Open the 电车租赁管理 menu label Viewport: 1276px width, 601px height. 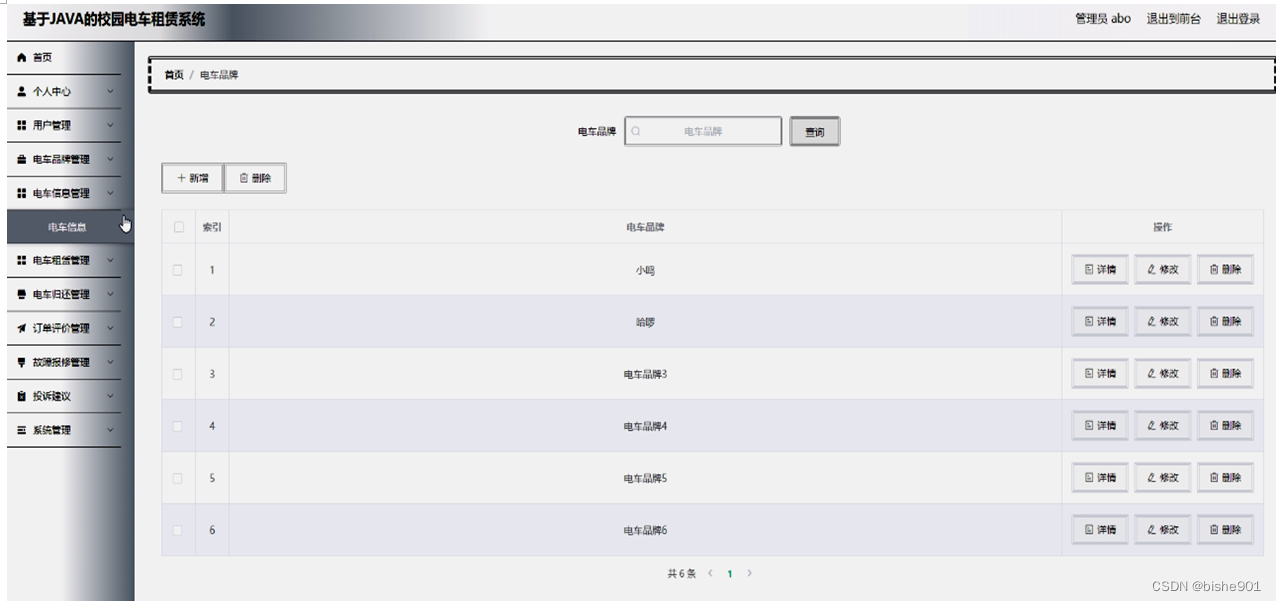point(61,260)
